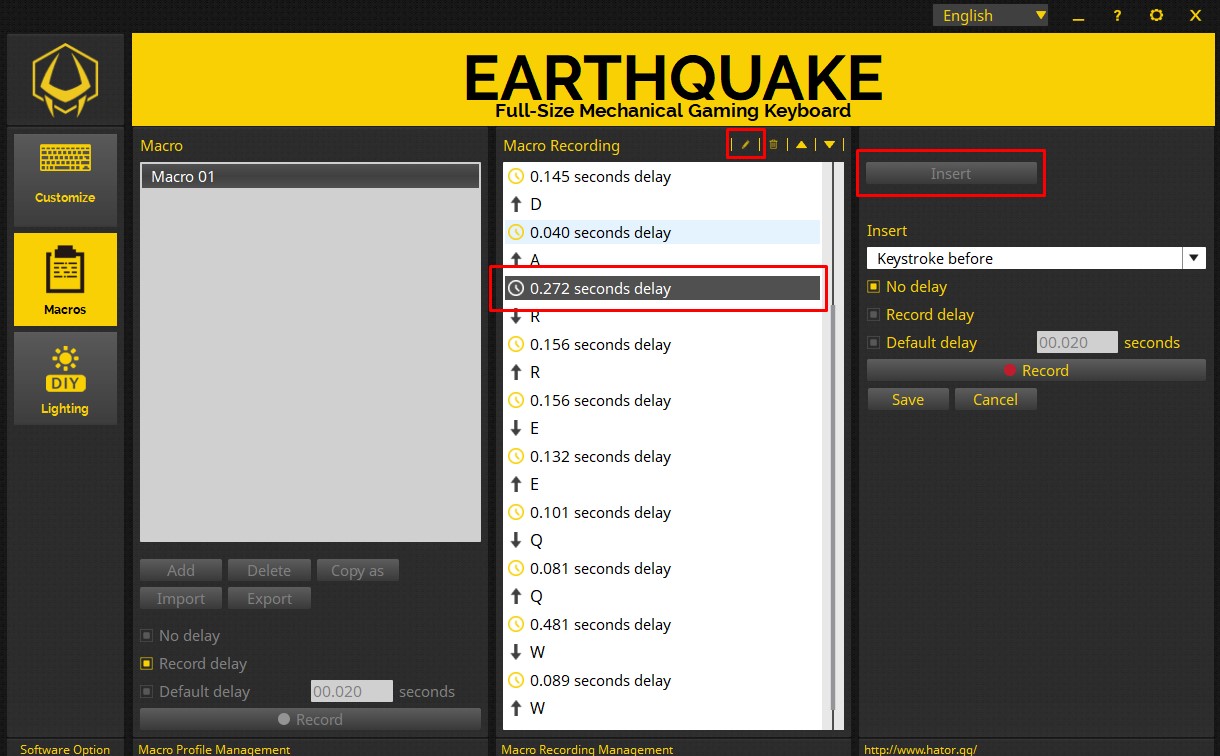
Task: Click the Insert panel Record button with red dot
Action: pyautogui.click(x=1036, y=370)
